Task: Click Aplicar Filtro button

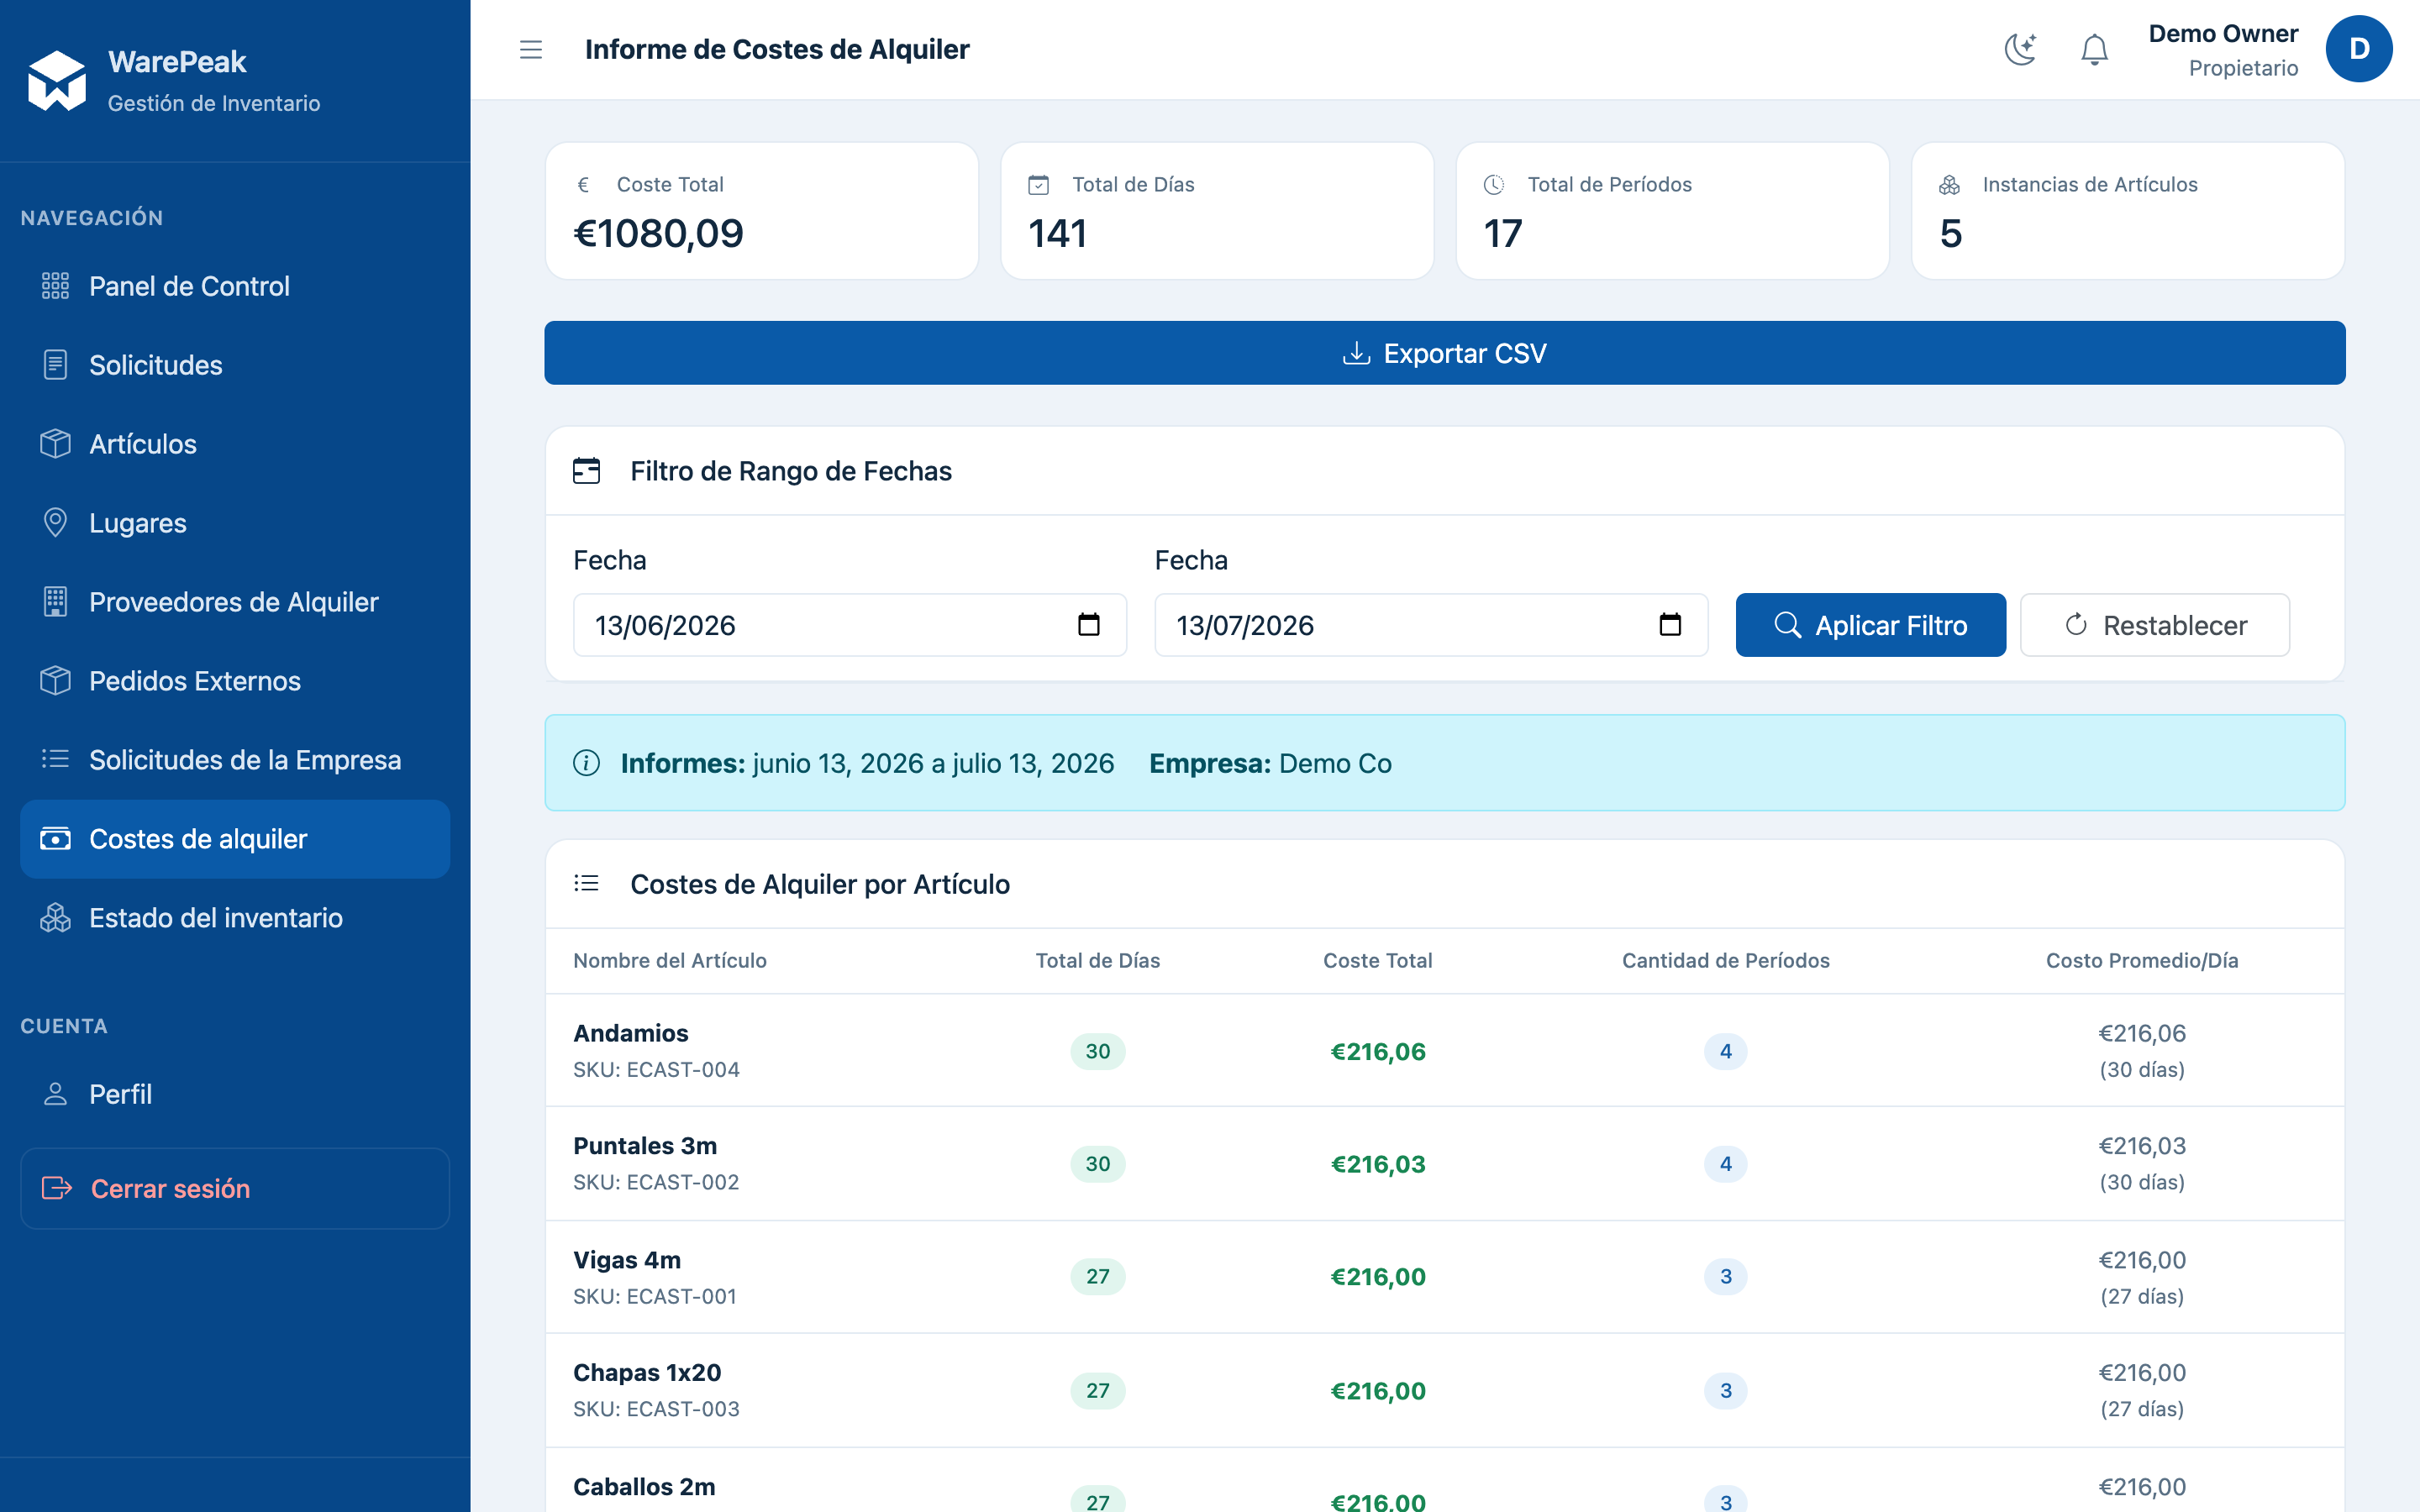Action: (1870, 625)
